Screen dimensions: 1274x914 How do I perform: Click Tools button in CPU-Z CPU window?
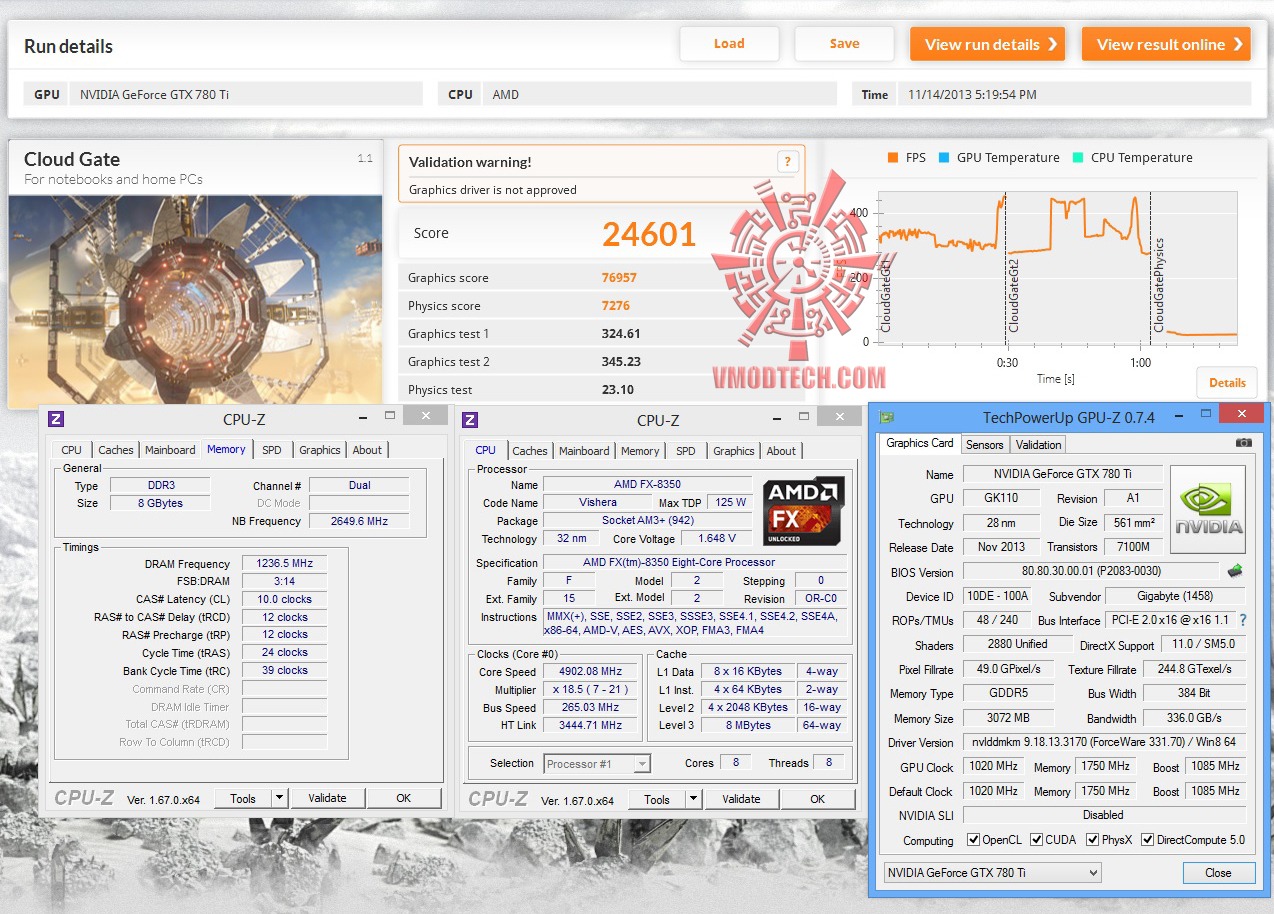click(657, 799)
